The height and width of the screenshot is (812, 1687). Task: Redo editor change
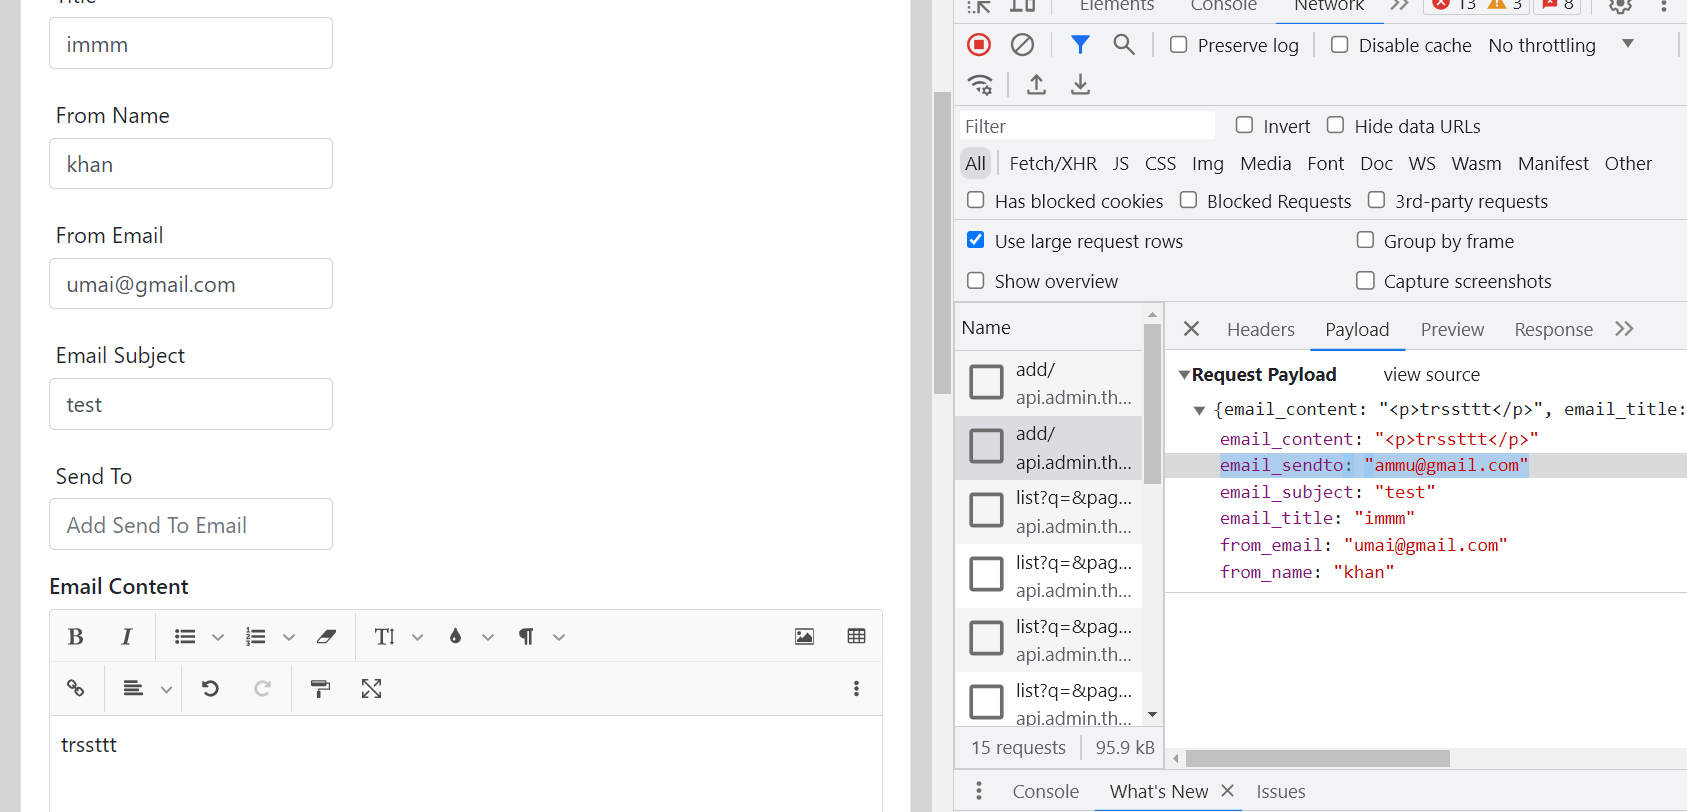click(262, 688)
